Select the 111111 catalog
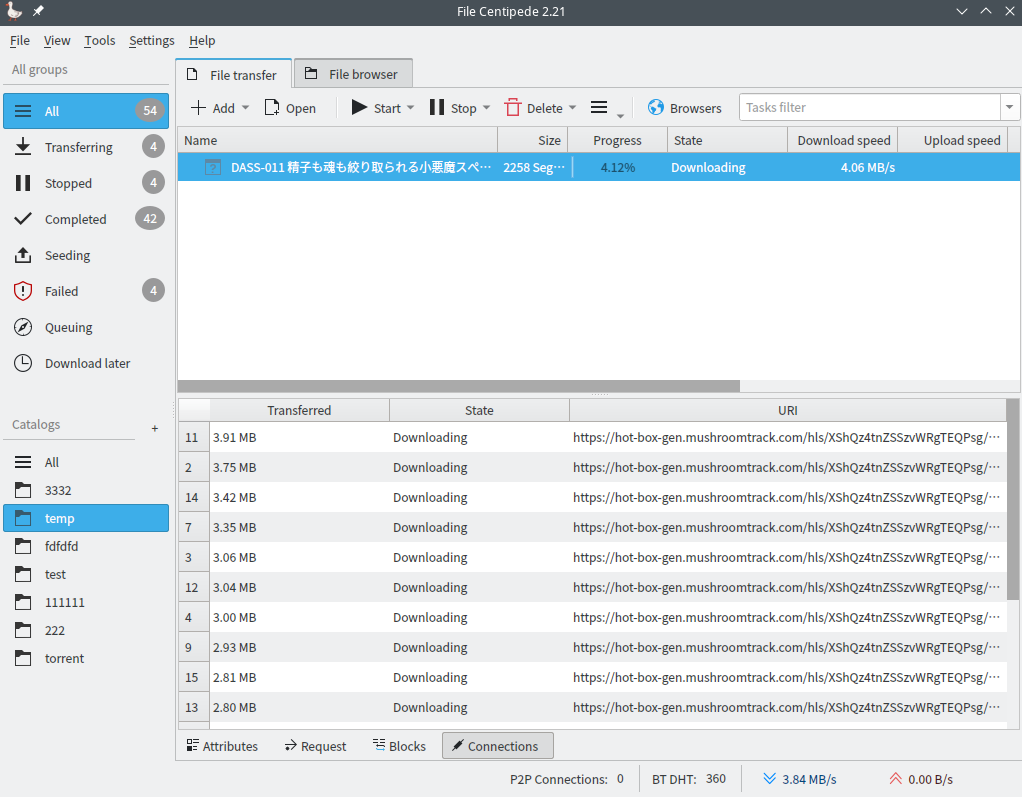This screenshot has width=1022, height=797. tap(86, 602)
